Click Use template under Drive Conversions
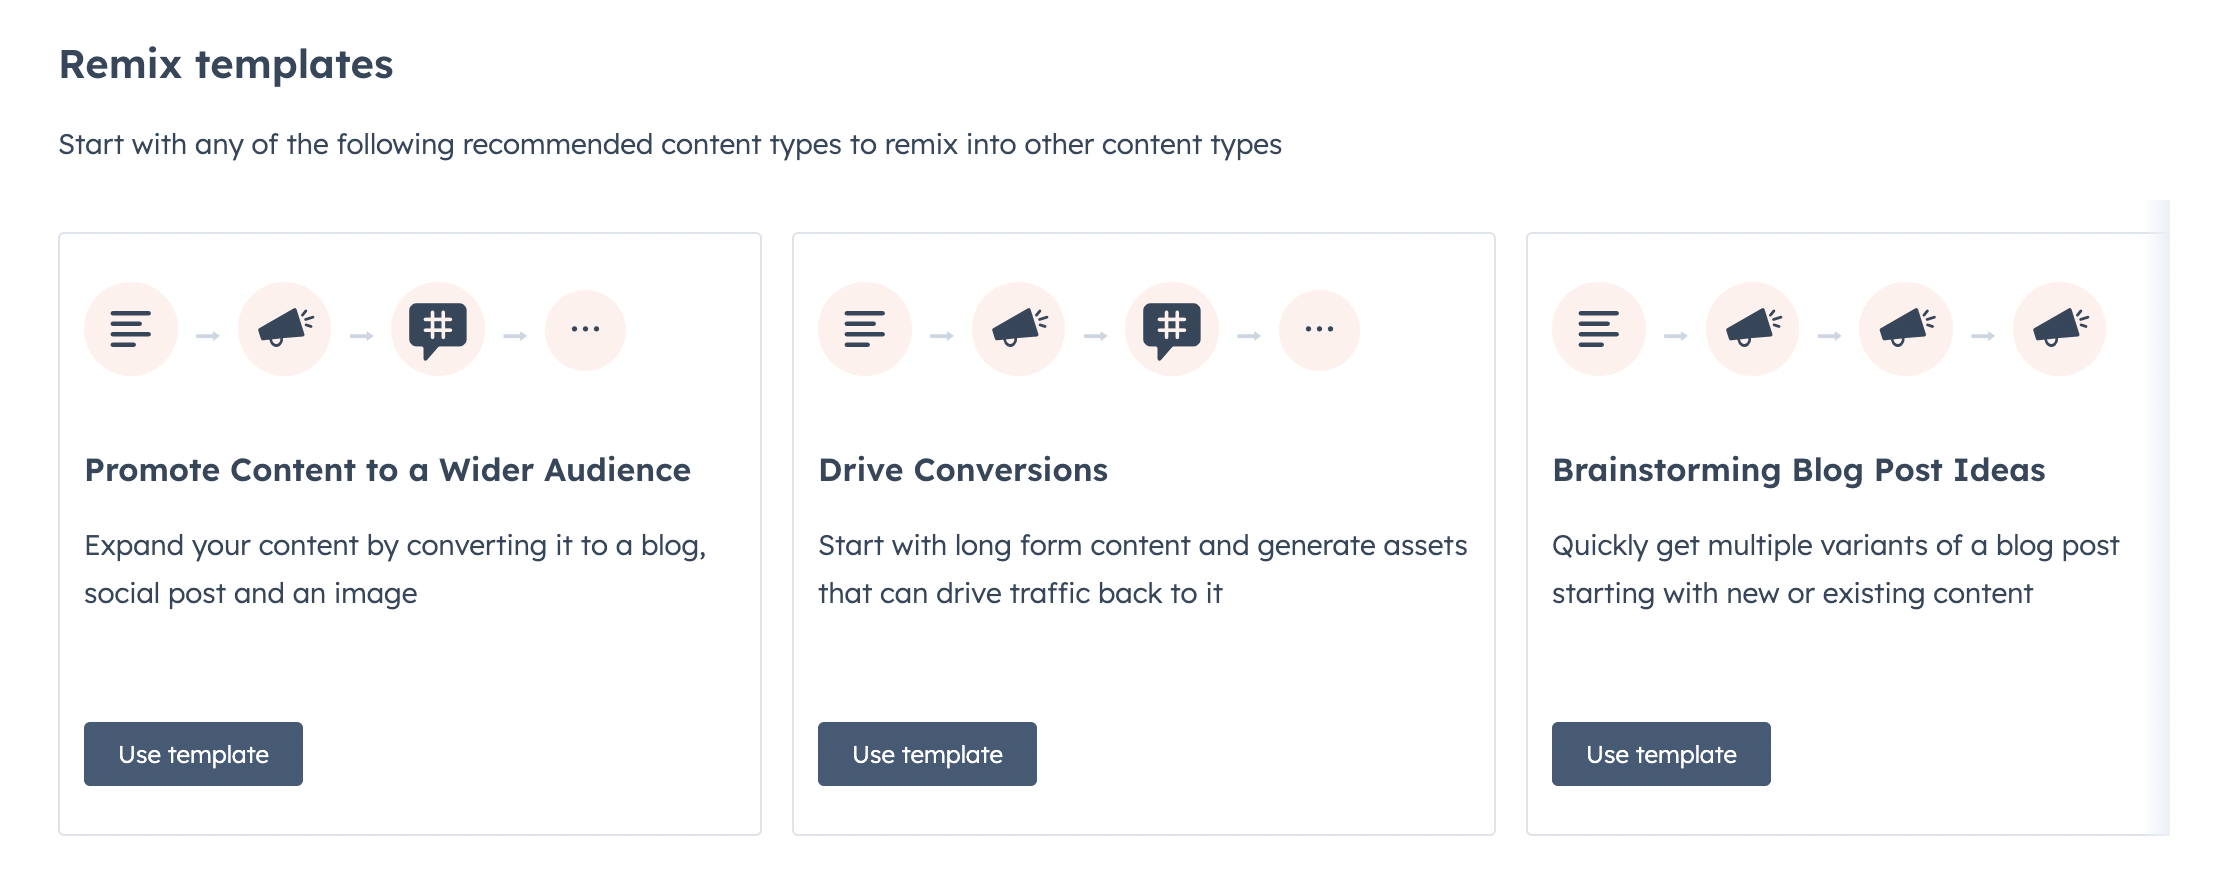Screen dimensions: 2220x880 pos(927,754)
